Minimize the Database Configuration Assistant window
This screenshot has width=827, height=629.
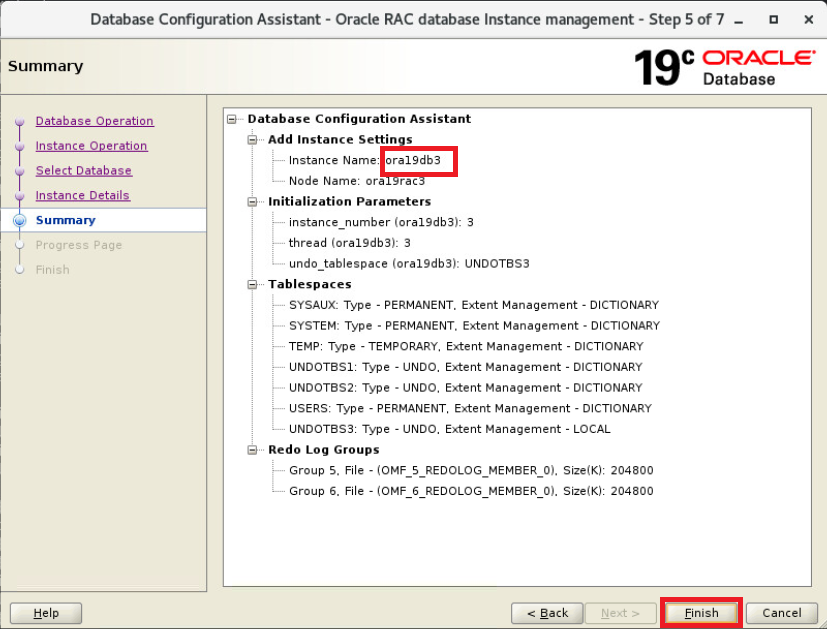pyautogui.click(x=739, y=20)
